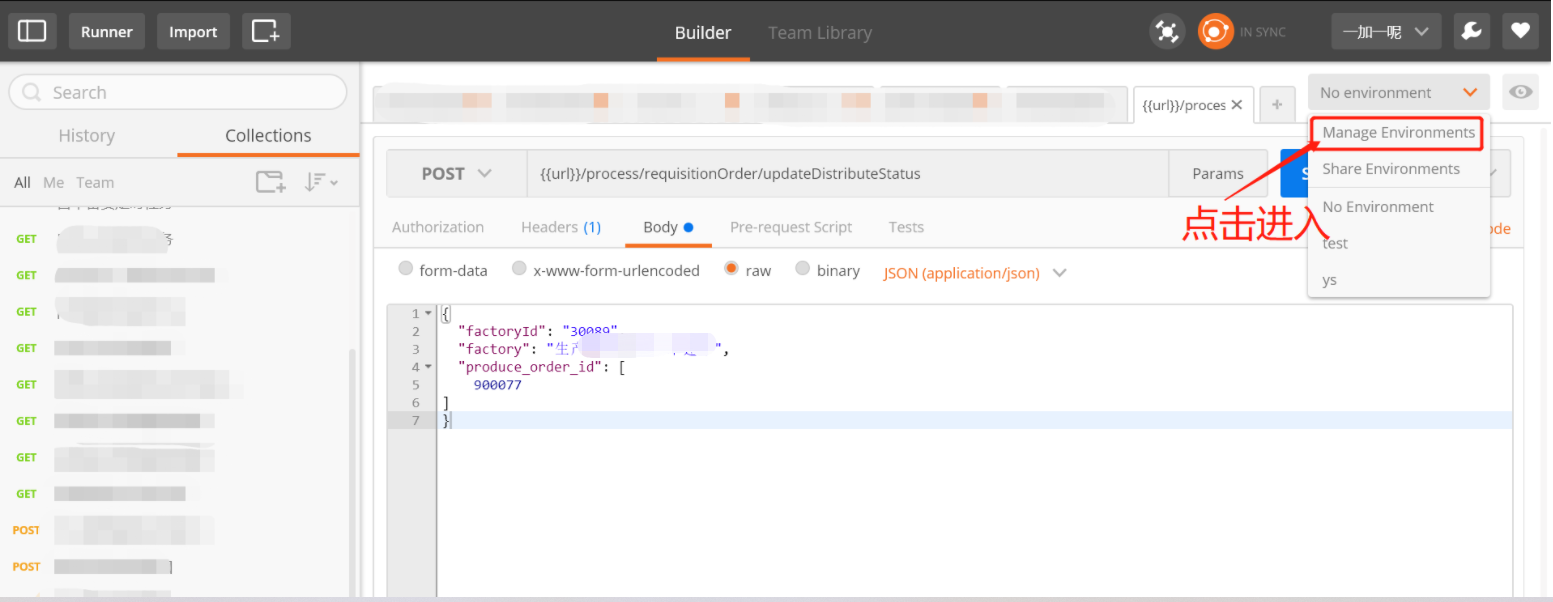Toggle the sidebar panel icon

click(32, 32)
